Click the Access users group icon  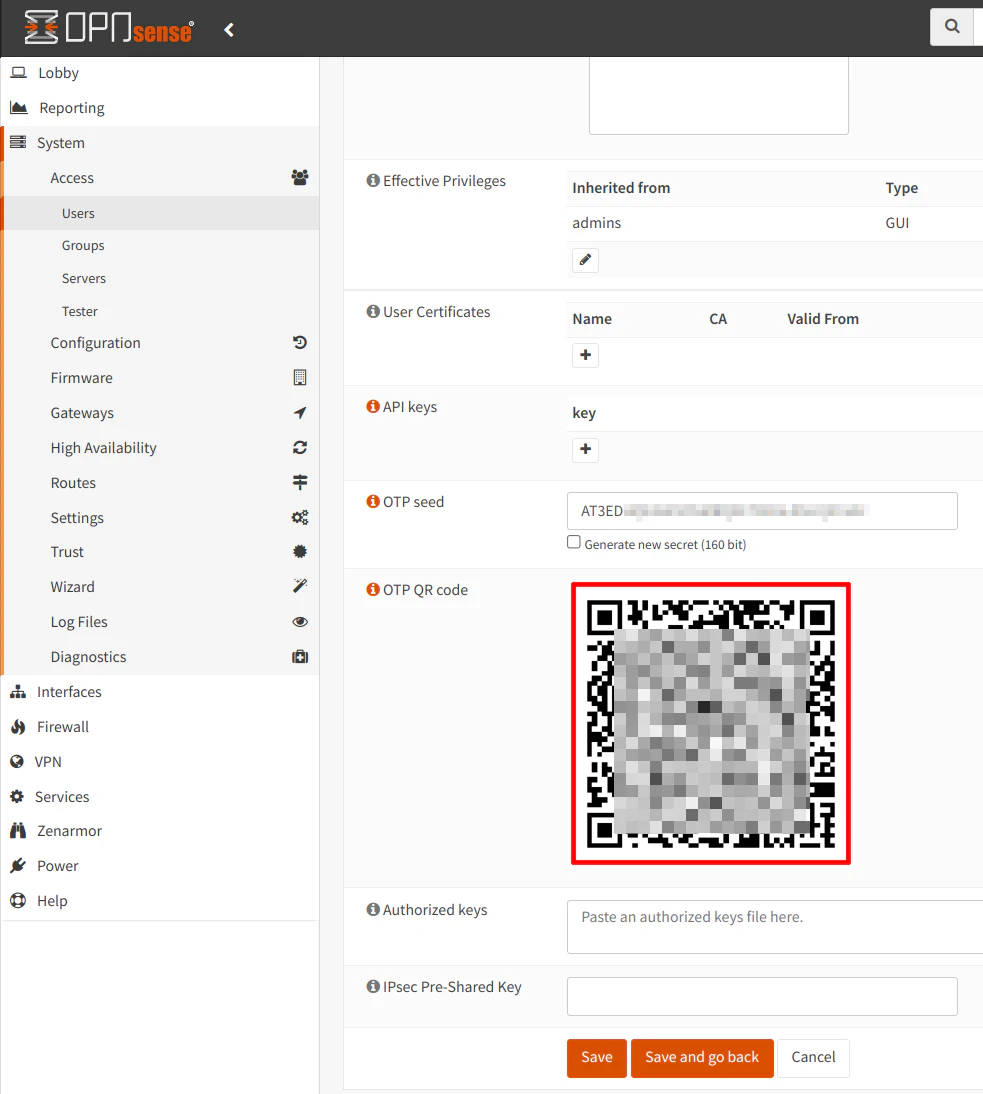coord(300,177)
